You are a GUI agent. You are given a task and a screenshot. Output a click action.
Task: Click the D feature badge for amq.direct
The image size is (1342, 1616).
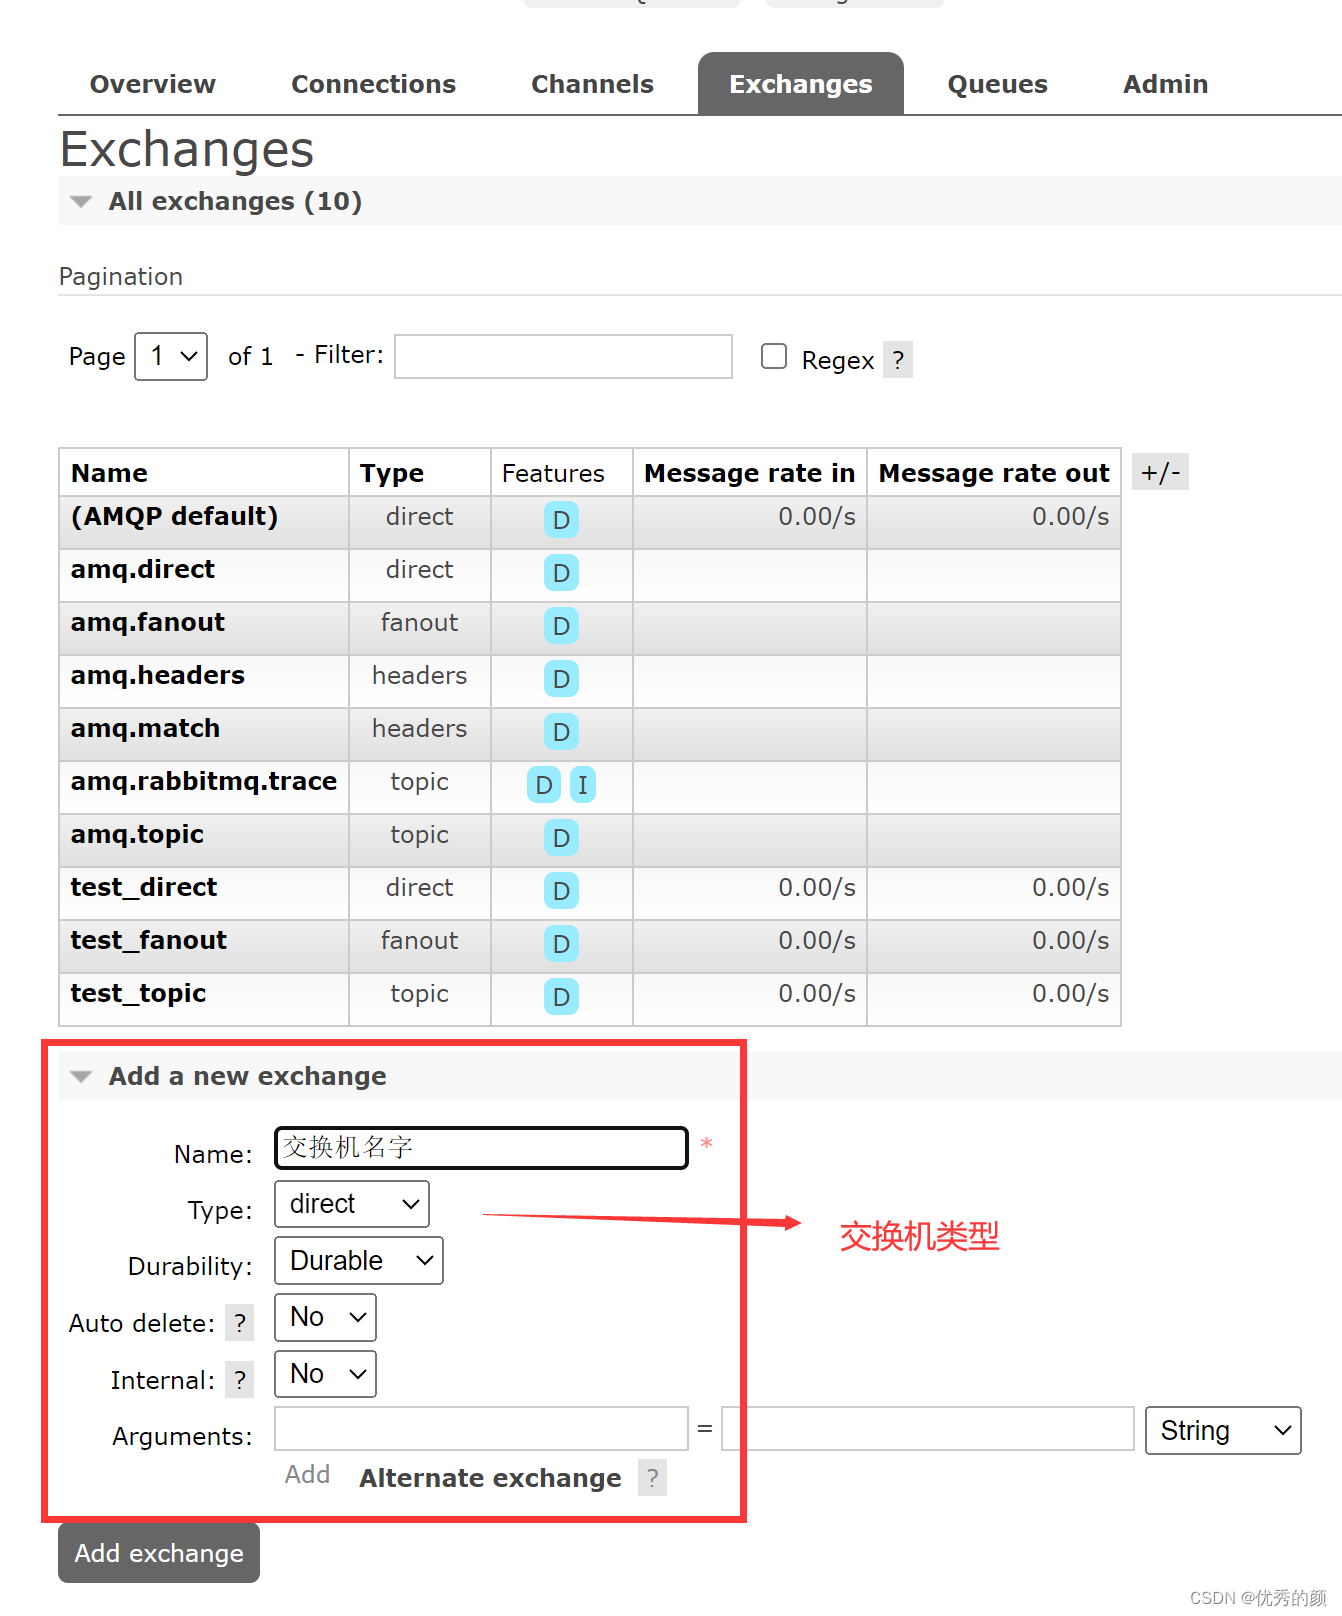point(561,573)
